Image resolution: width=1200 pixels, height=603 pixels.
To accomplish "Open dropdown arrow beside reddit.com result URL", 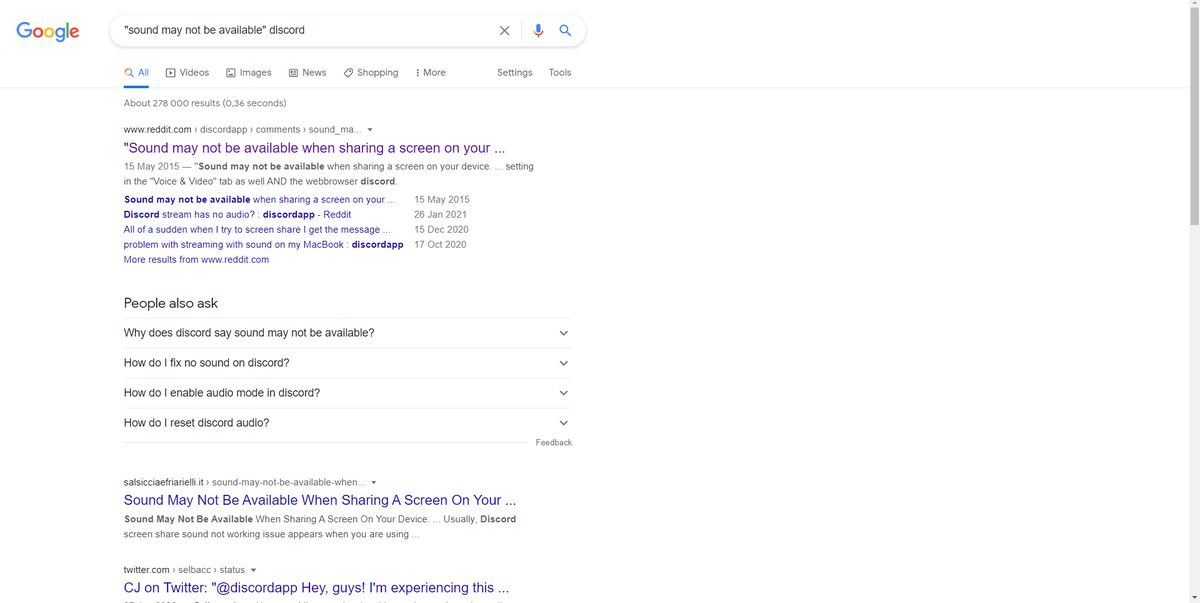I will 370,130.
